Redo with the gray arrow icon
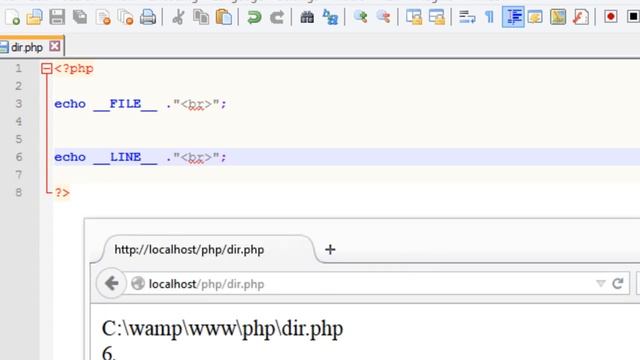Screen dimensions: 640x360 coord(277,17)
